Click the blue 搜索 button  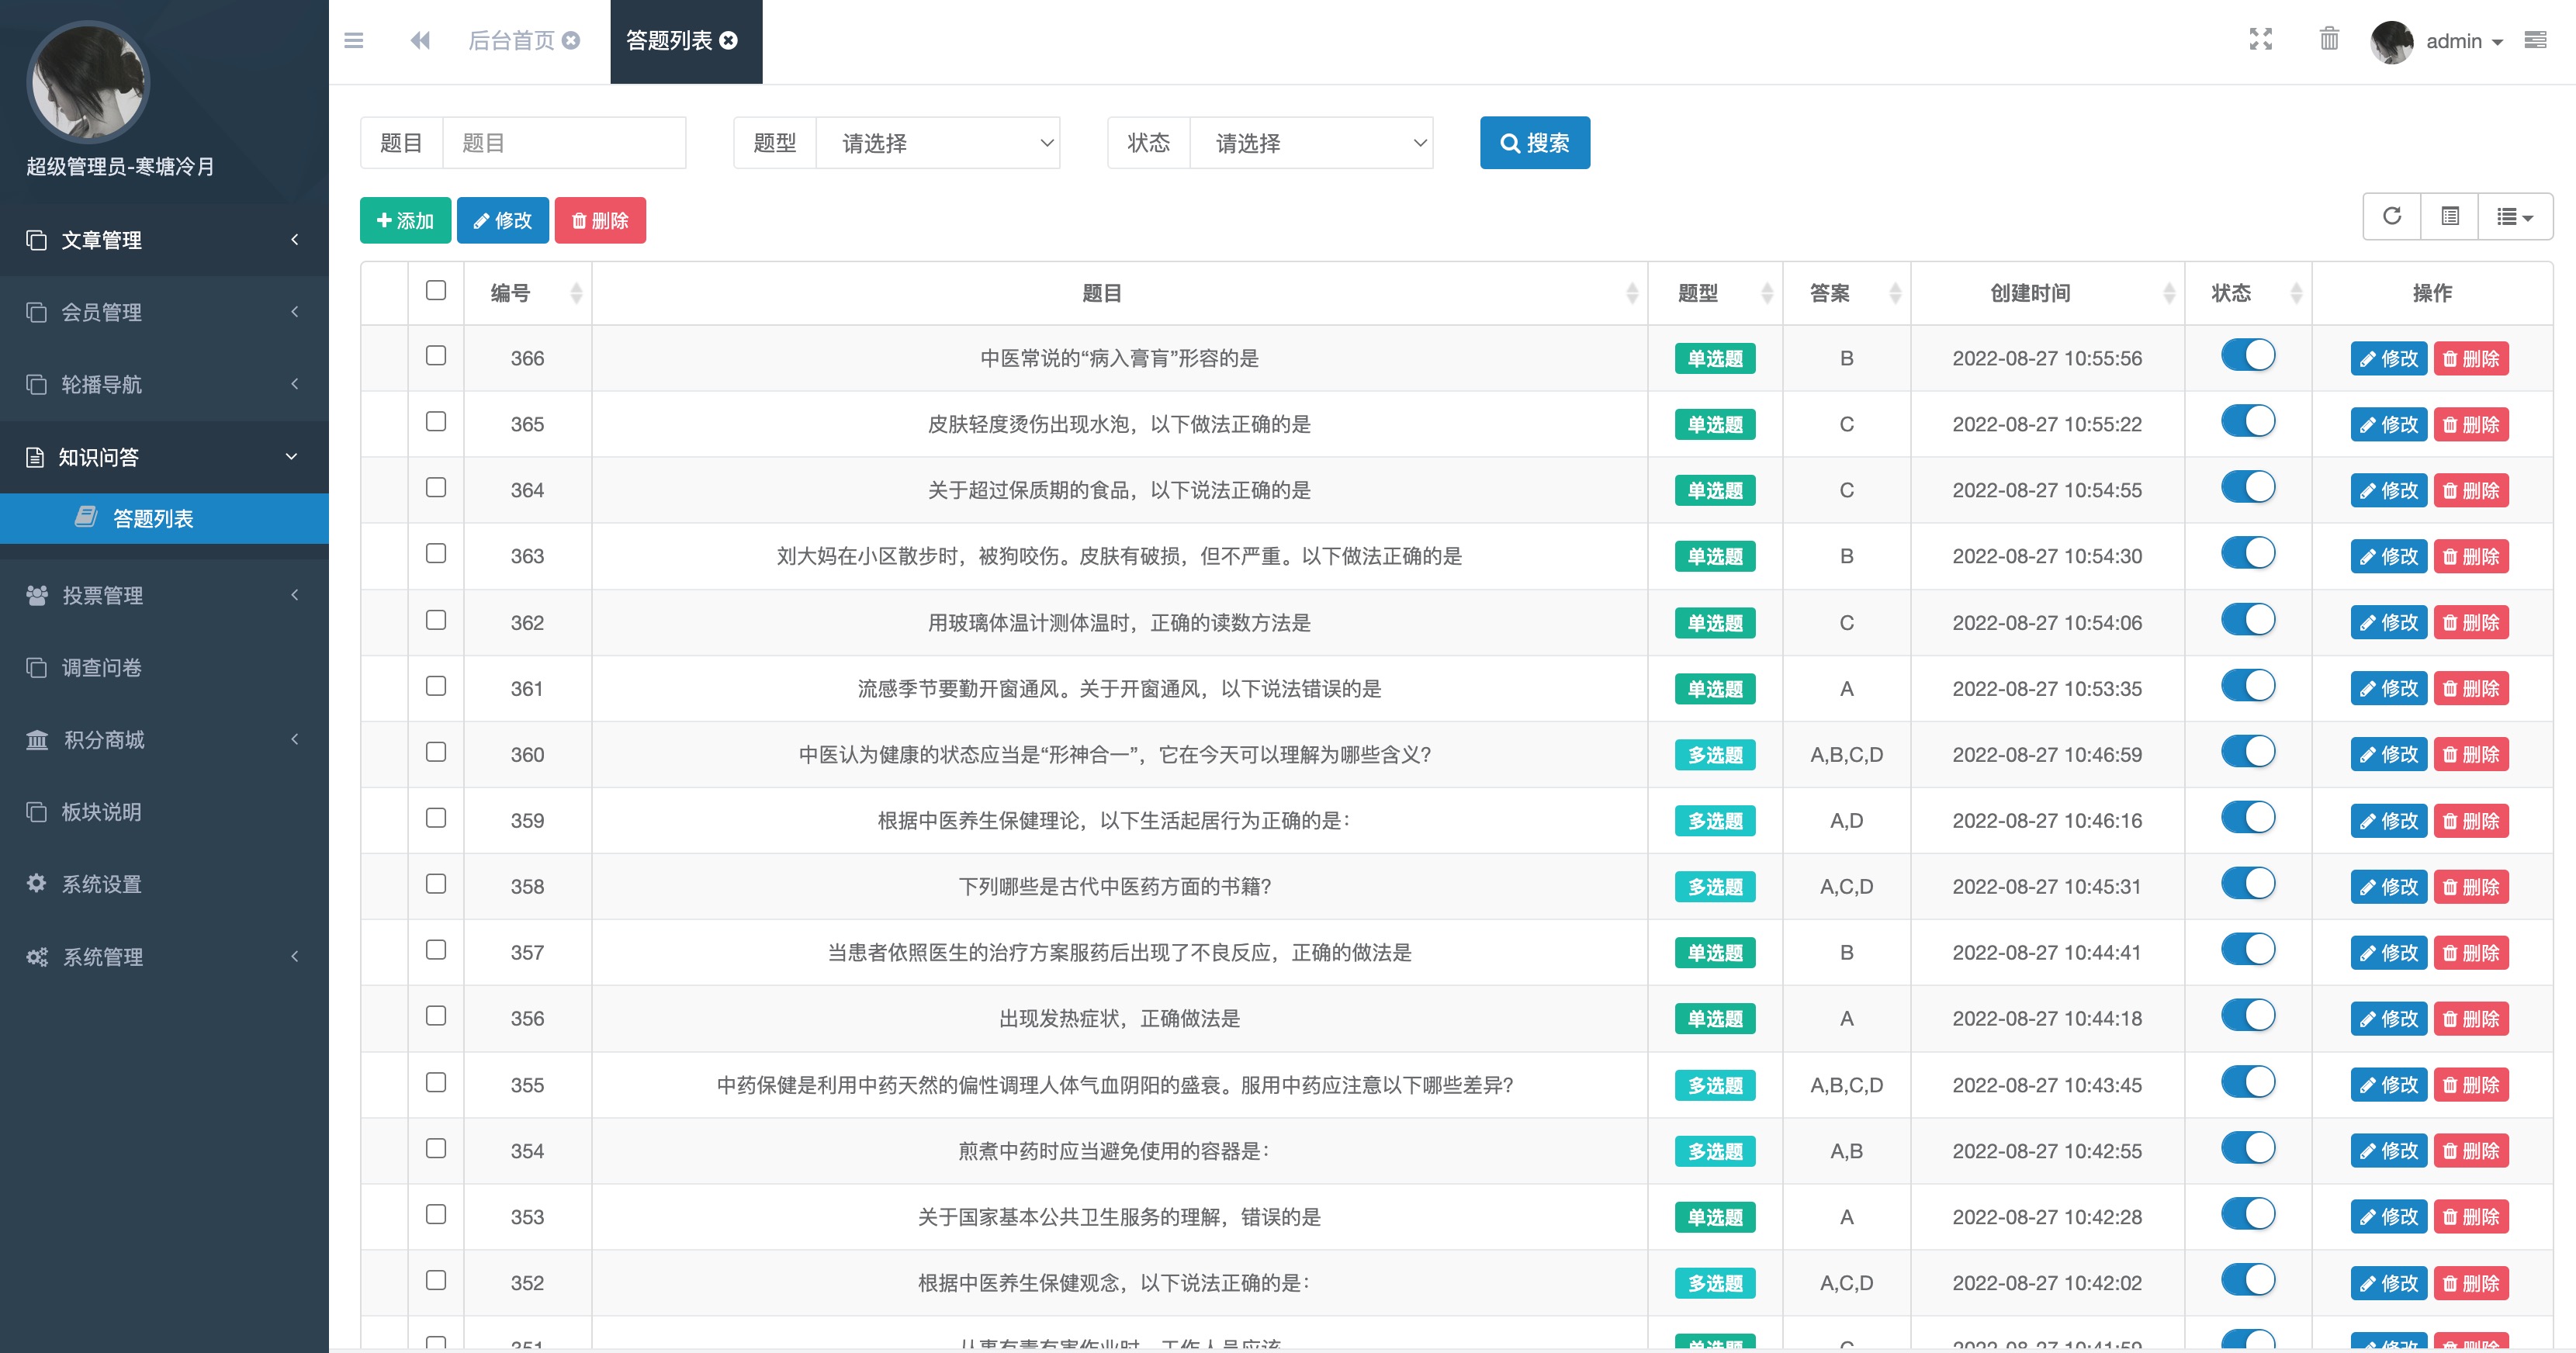click(1535, 143)
